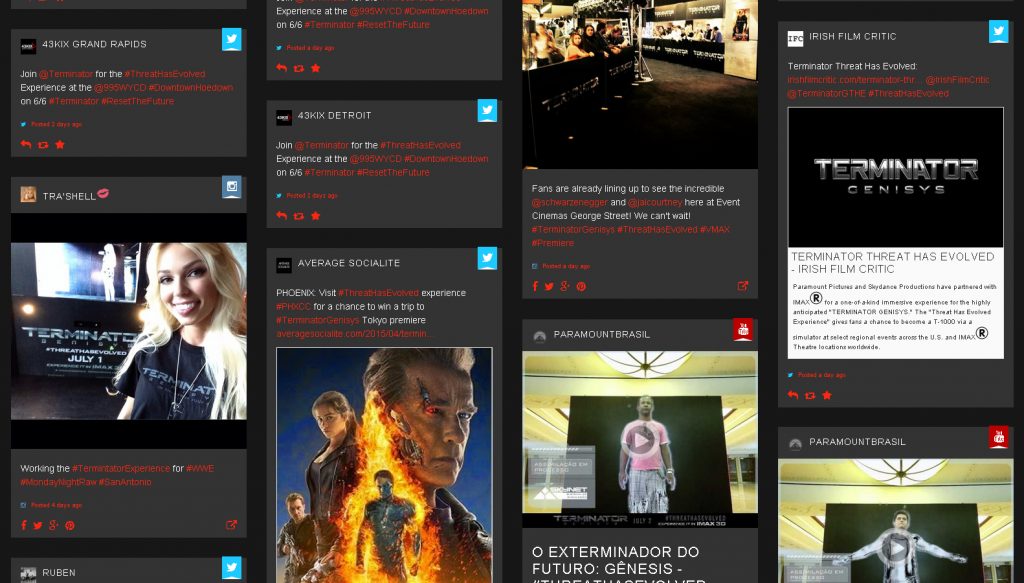Open the Tra'shell profile avatar
The image size is (1024, 583).
[x=28, y=194]
